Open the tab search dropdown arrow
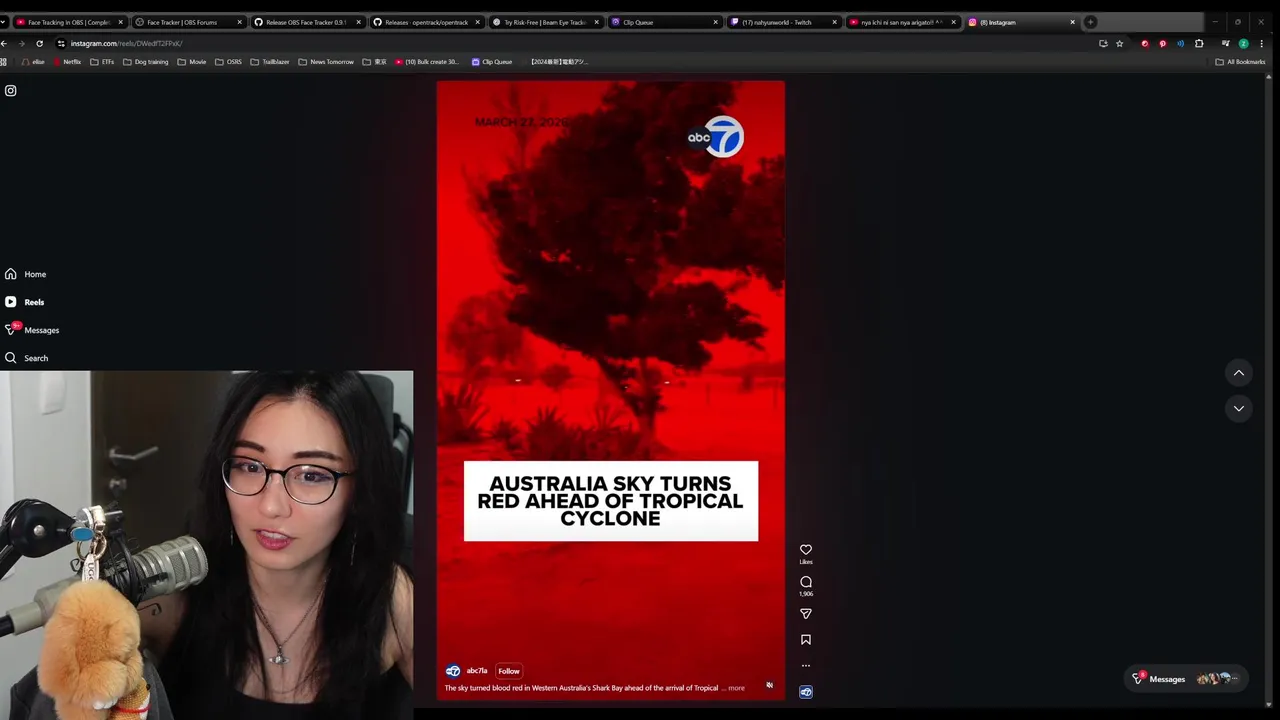The width and height of the screenshot is (1280, 720). tap(4, 22)
